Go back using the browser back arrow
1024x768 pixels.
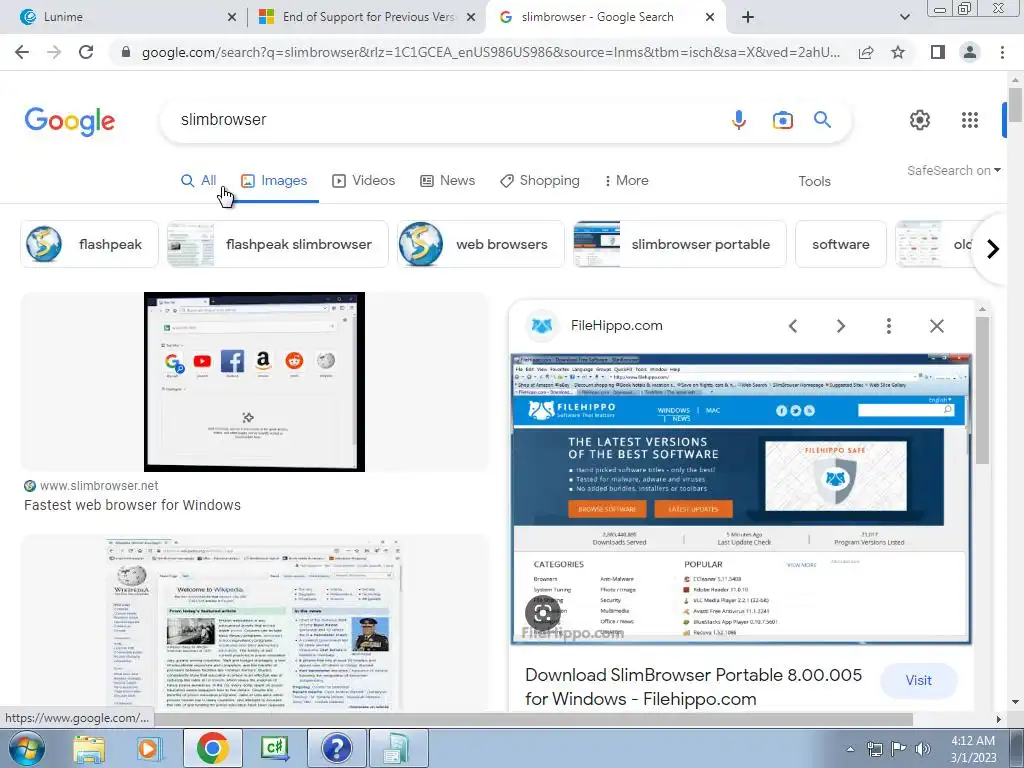(x=22, y=52)
